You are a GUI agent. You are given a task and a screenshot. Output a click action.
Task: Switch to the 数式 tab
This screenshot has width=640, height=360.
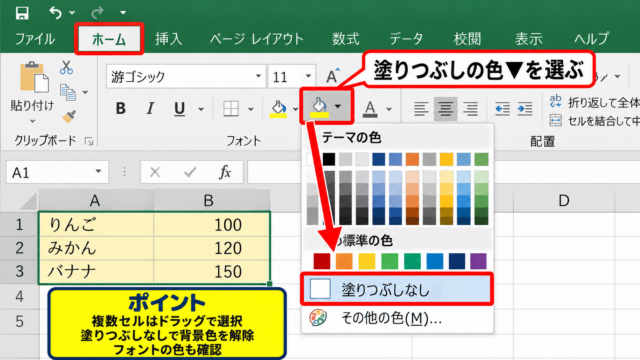pyautogui.click(x=345, y=39)
